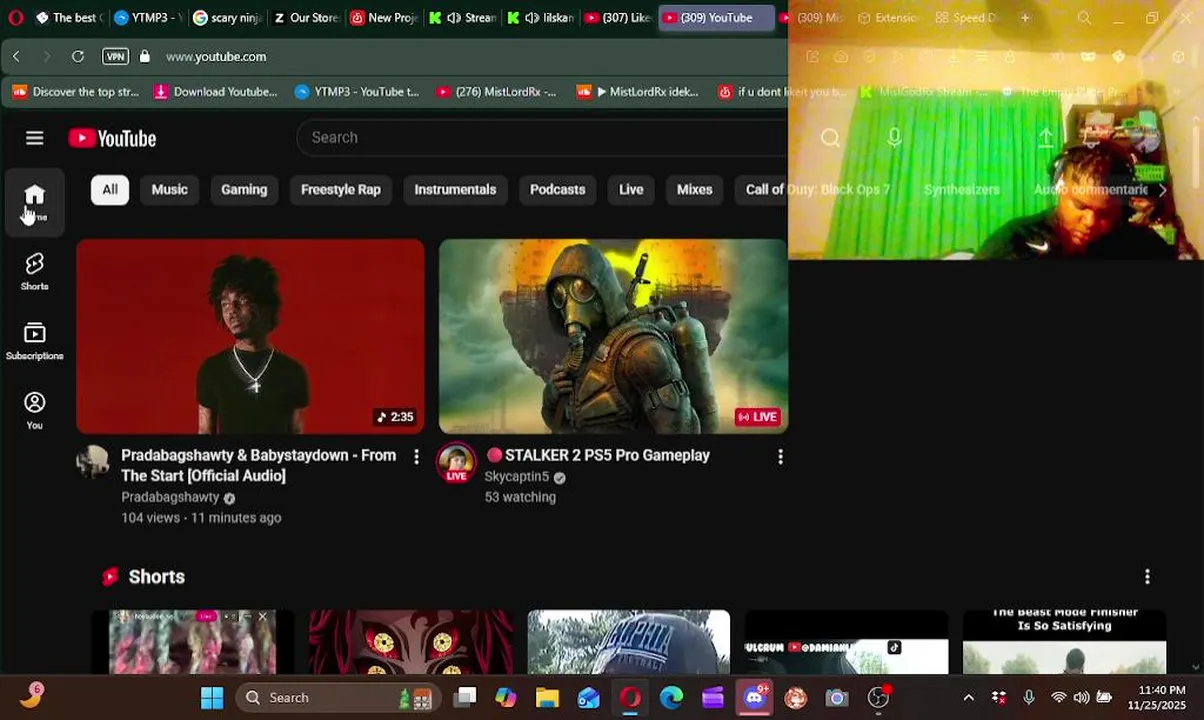Image resolution: width=1204 pixels, height=720 pixels.
Task: Select the Podcasts filter chip
Action: (557, 189)
